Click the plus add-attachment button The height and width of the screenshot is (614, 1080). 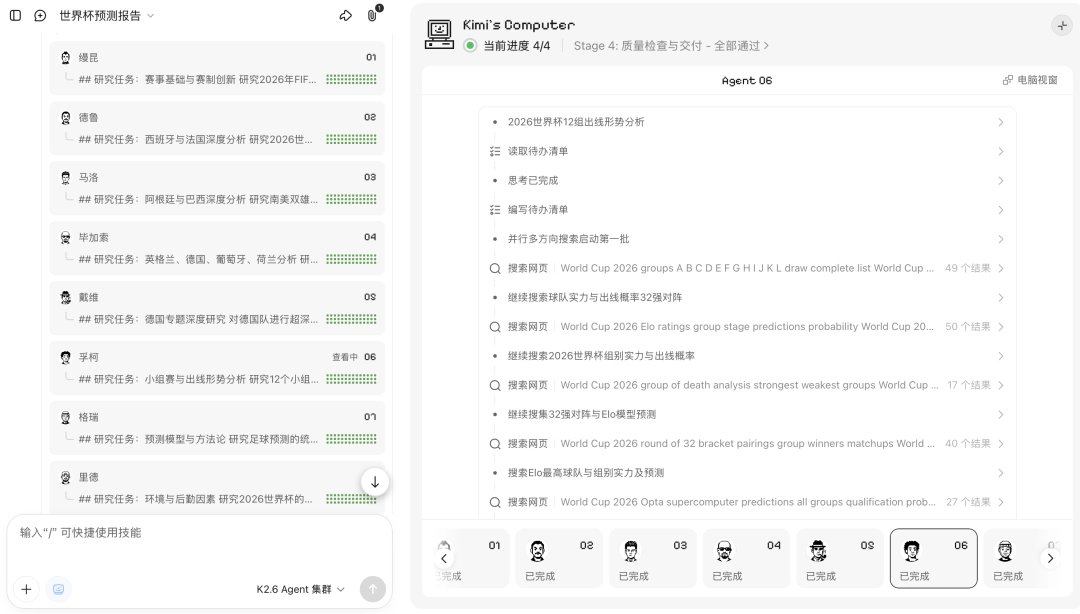click(x=26, y=589)
